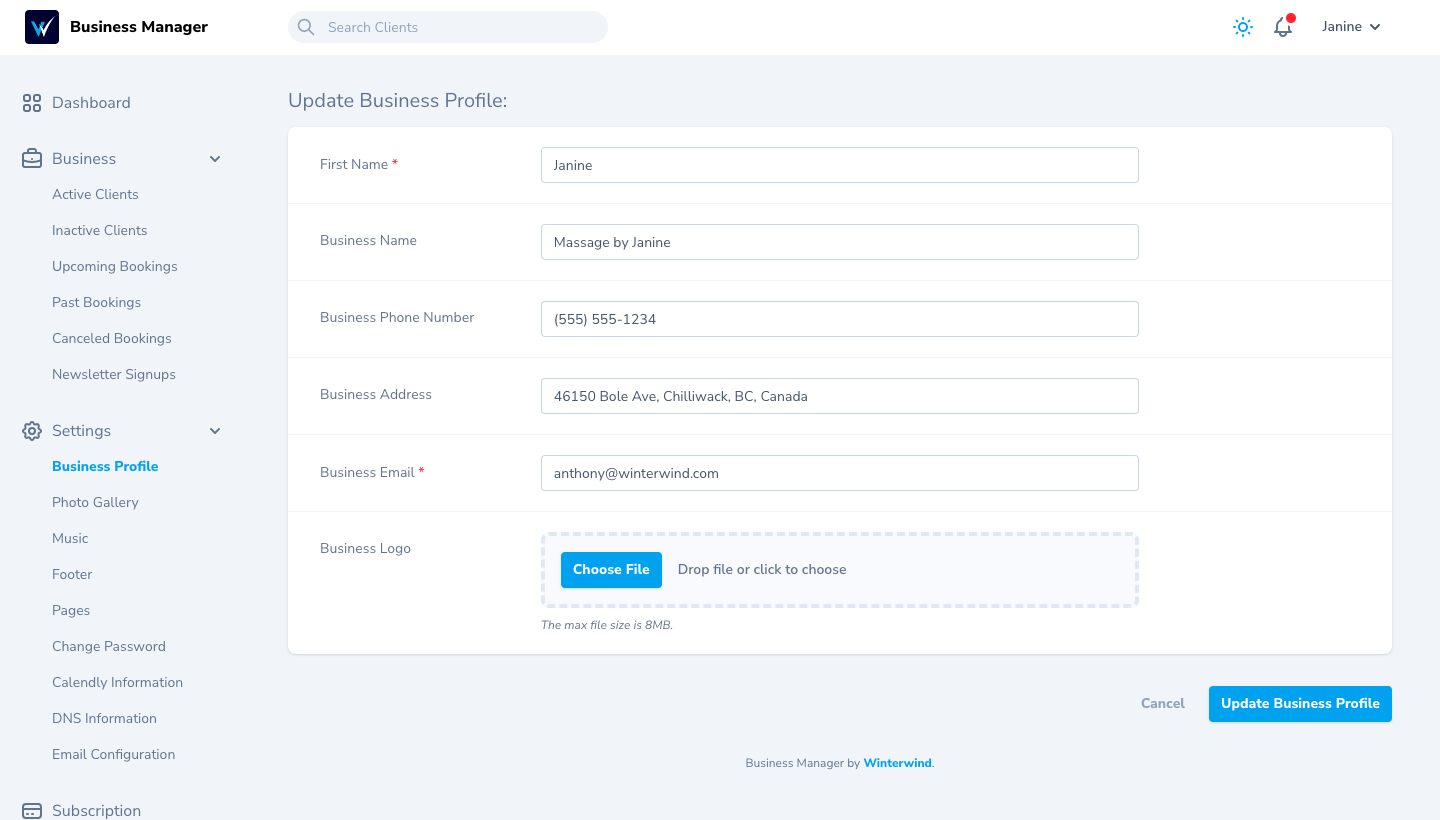Open the Winterwind link in the footer
1440x820 pixels.
tap(897, 763)
